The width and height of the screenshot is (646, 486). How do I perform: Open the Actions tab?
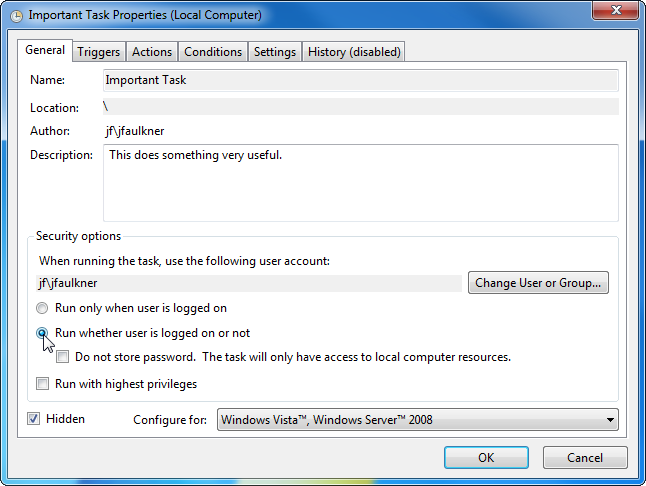[152, 52]
